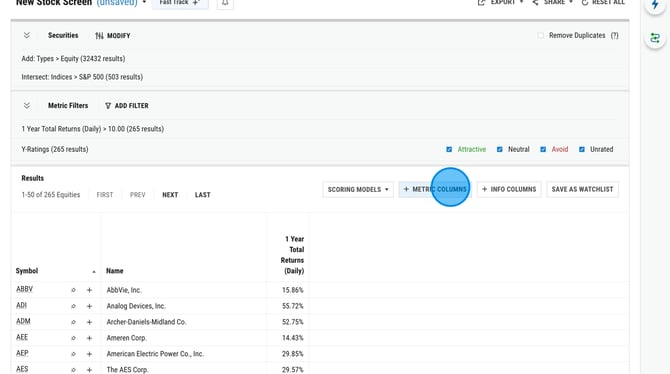The width and height of the screenshot is (670, 374).
Task: Click Reset All
Action: [x=603, y=3]
